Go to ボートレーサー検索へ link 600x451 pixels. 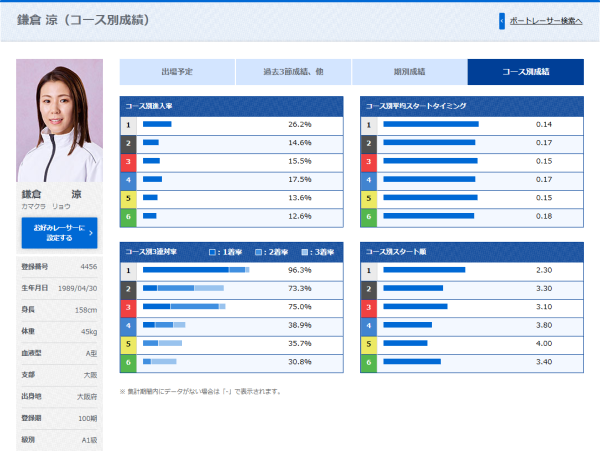(546, 21)
